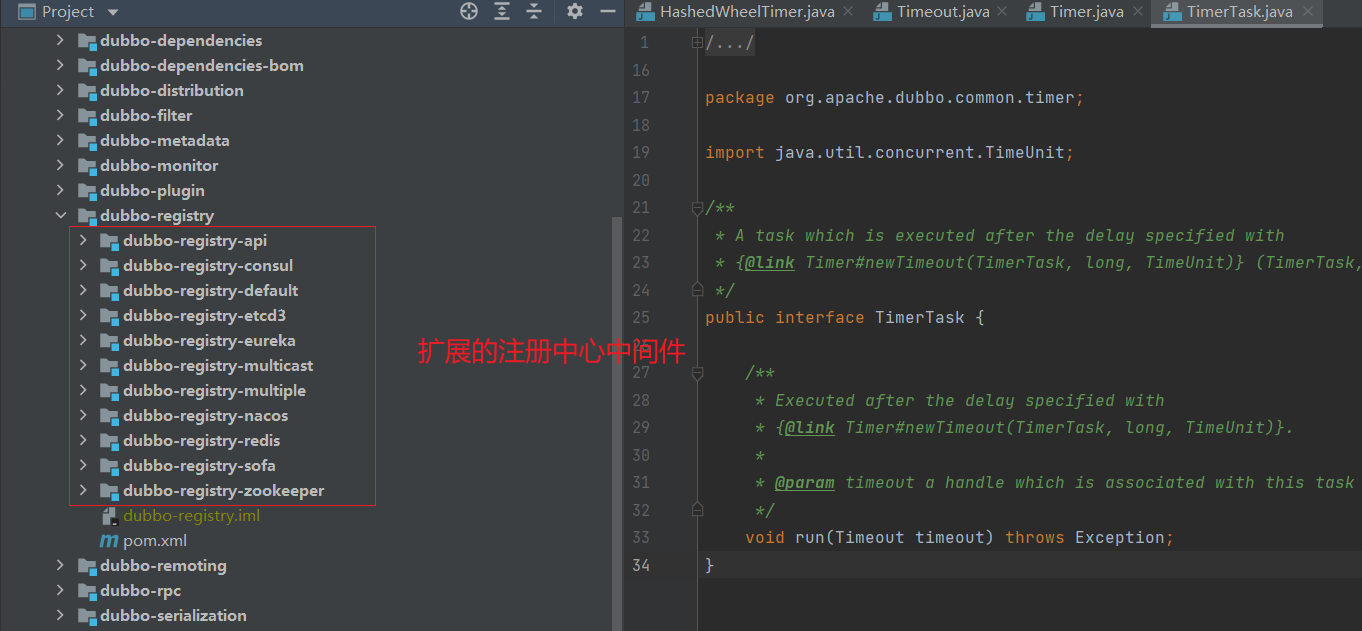Image resolution: width=1362 pixels, height=631 pixels.
Task: Select dubbo-remoting in the project tree
Action: 163,565
